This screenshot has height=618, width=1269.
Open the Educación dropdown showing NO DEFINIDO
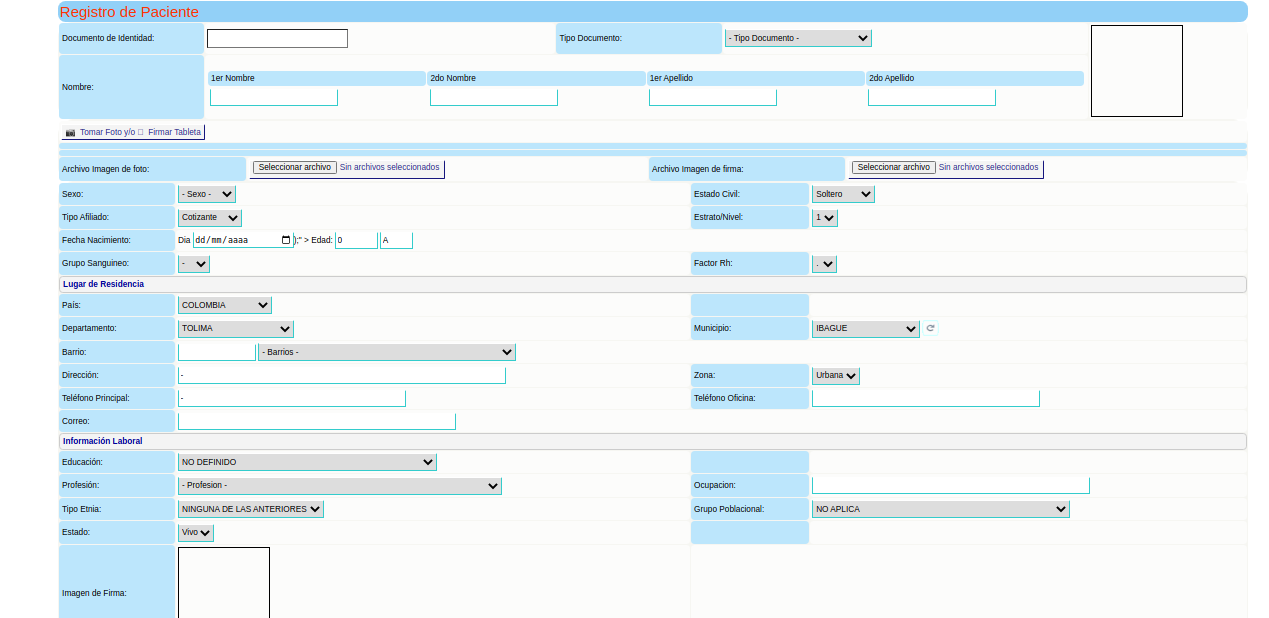point(306,462)
